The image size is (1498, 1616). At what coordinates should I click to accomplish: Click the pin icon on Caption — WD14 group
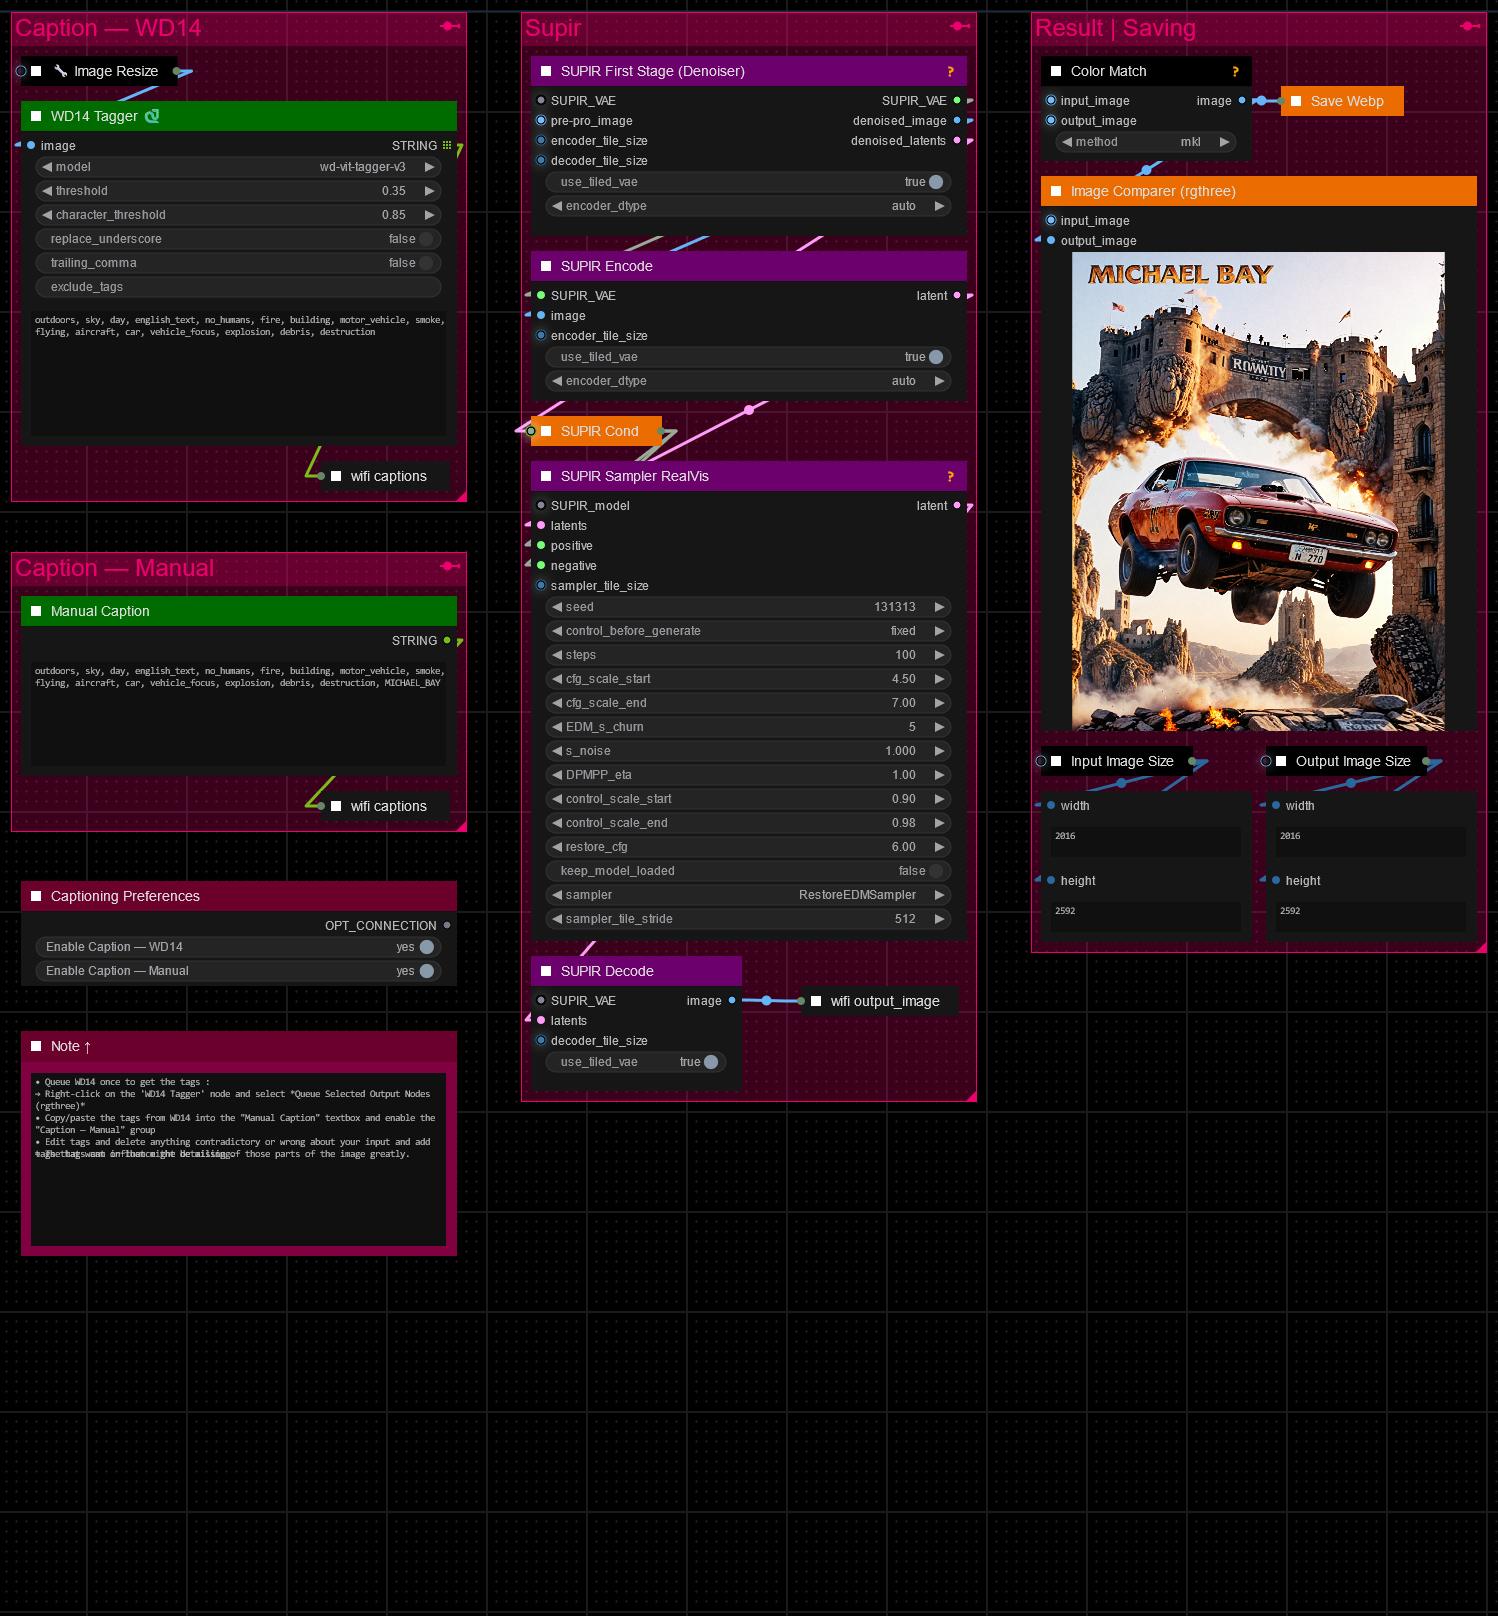tap(450, 26)
